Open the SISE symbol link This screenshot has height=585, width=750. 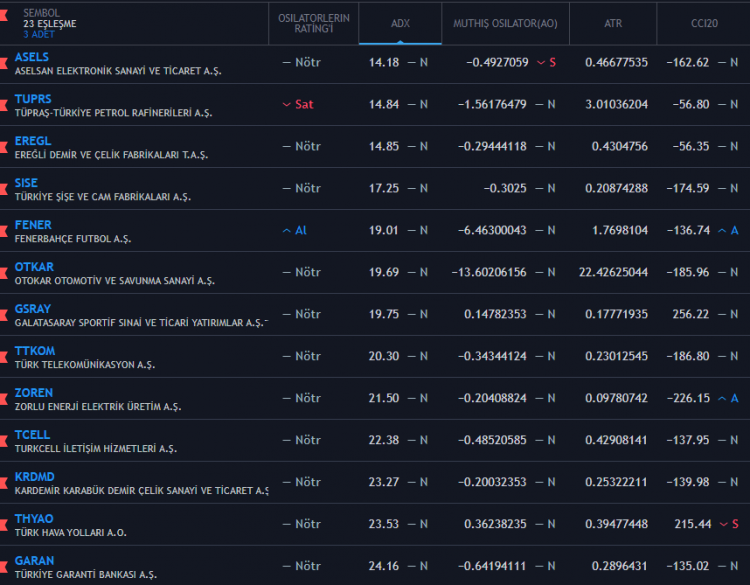(26, 183)
